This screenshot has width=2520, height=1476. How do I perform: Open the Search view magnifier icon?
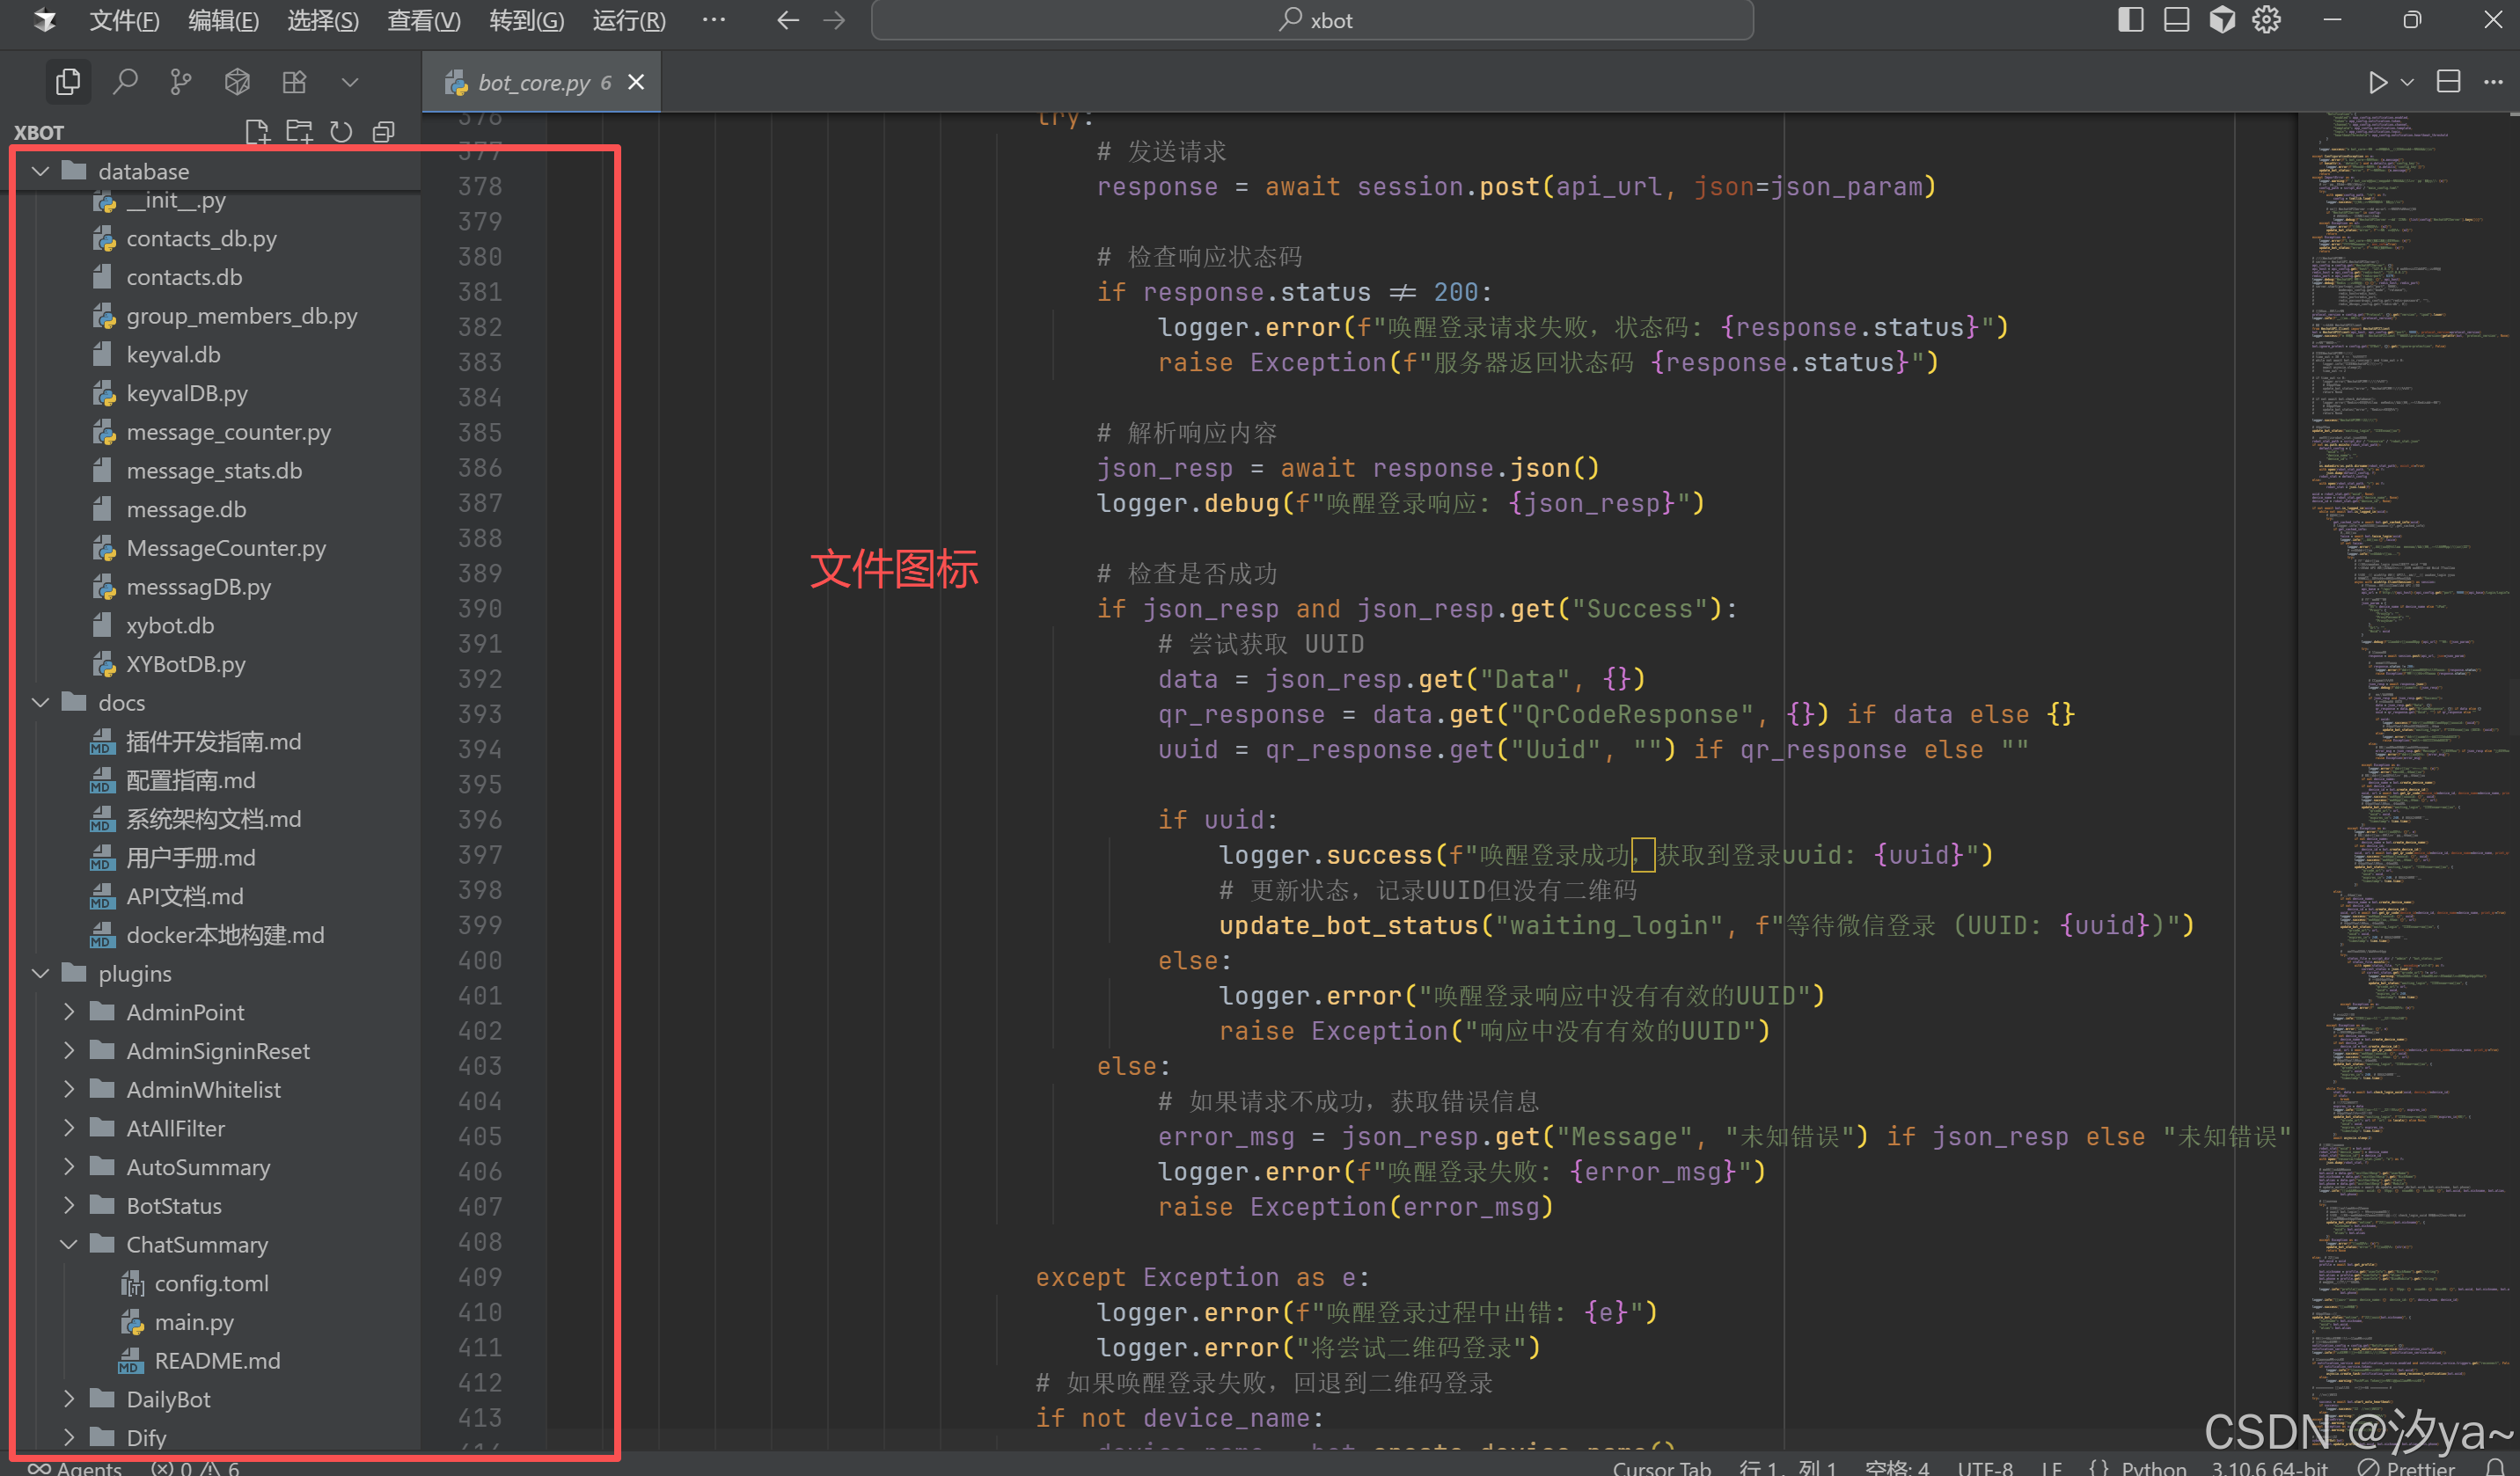point(125,82)
